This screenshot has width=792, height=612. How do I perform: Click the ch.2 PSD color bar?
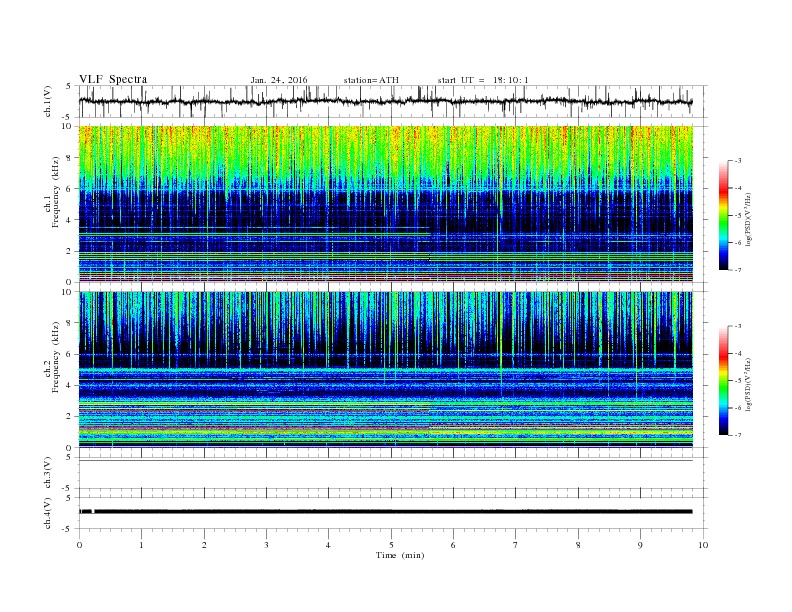point(723,381)
